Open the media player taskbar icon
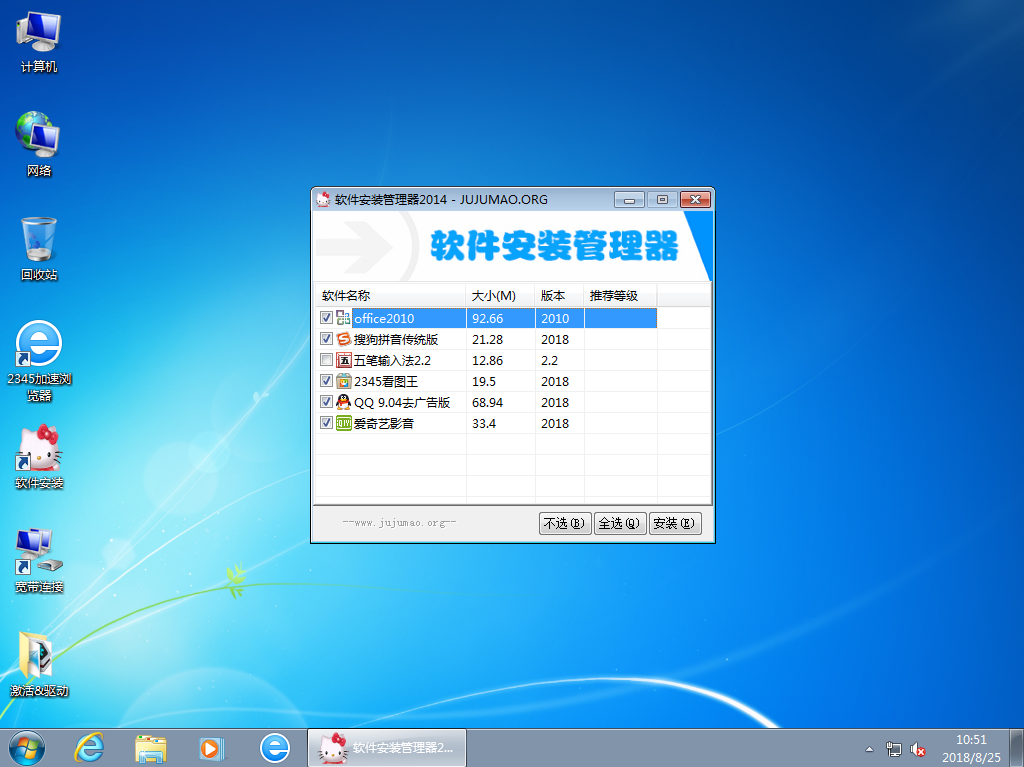This screenshot has height=767, width=1024. pyautogui.click(x=211, y=747)
